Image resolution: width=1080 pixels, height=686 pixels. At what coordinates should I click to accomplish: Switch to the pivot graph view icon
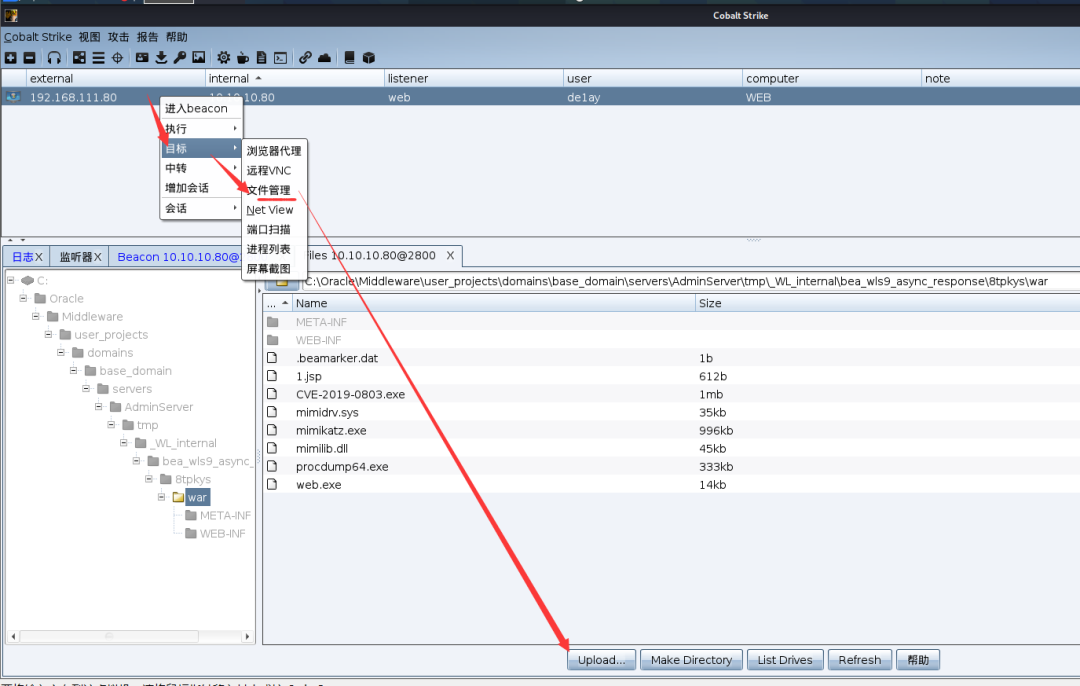[79, 58]
